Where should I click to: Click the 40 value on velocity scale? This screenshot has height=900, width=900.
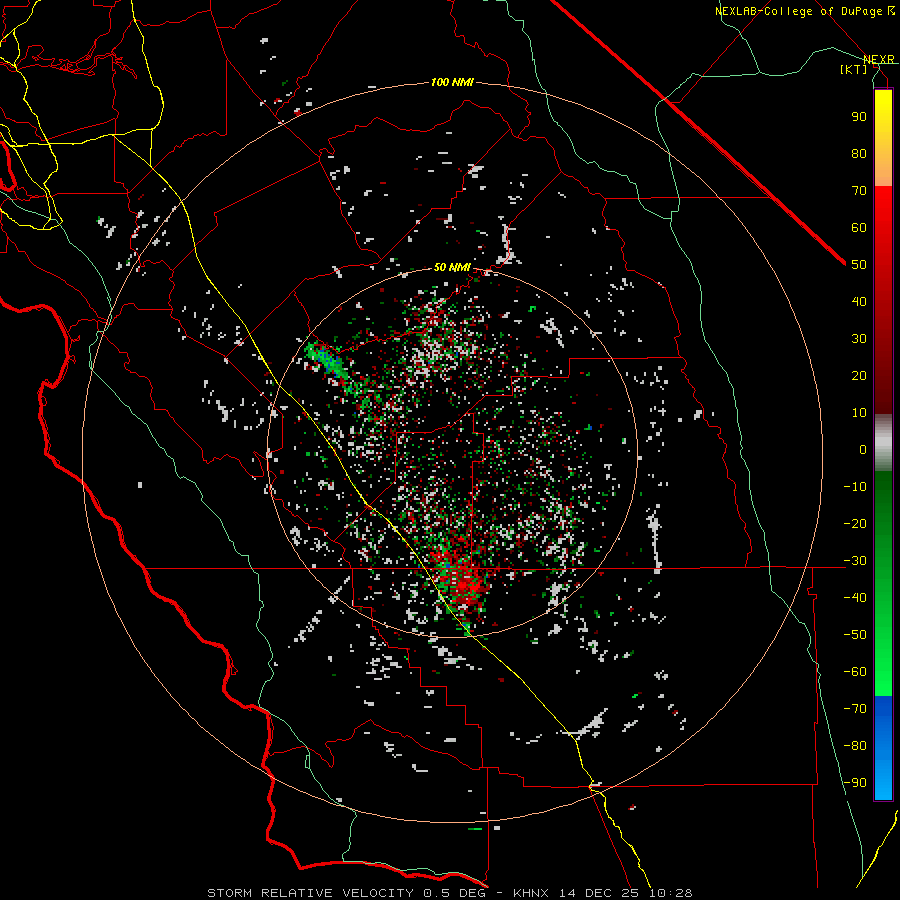(859, 301)
